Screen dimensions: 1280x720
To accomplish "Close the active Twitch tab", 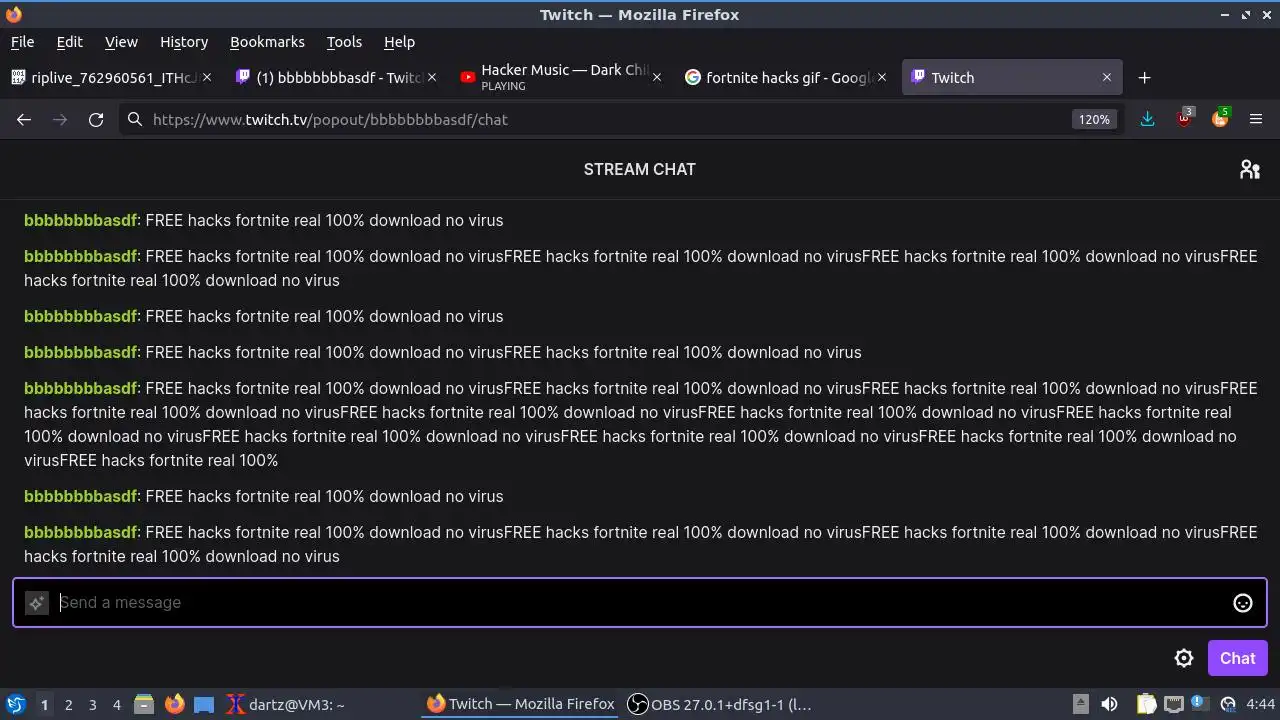I will pyautogui.click(x=1107, y=77).
